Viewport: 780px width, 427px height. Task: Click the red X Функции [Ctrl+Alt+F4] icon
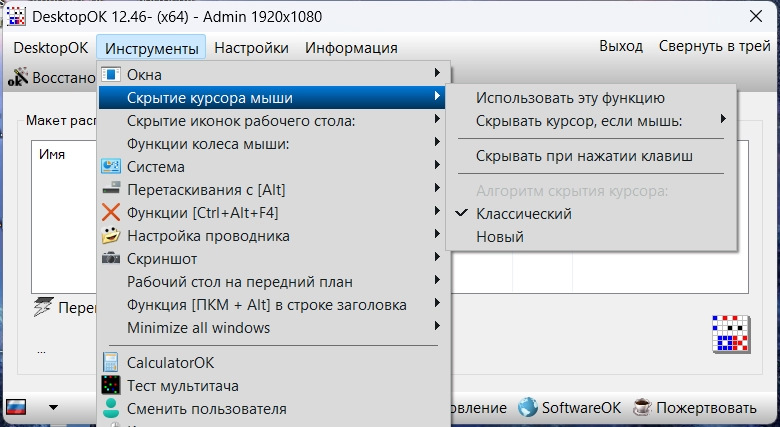111,212
